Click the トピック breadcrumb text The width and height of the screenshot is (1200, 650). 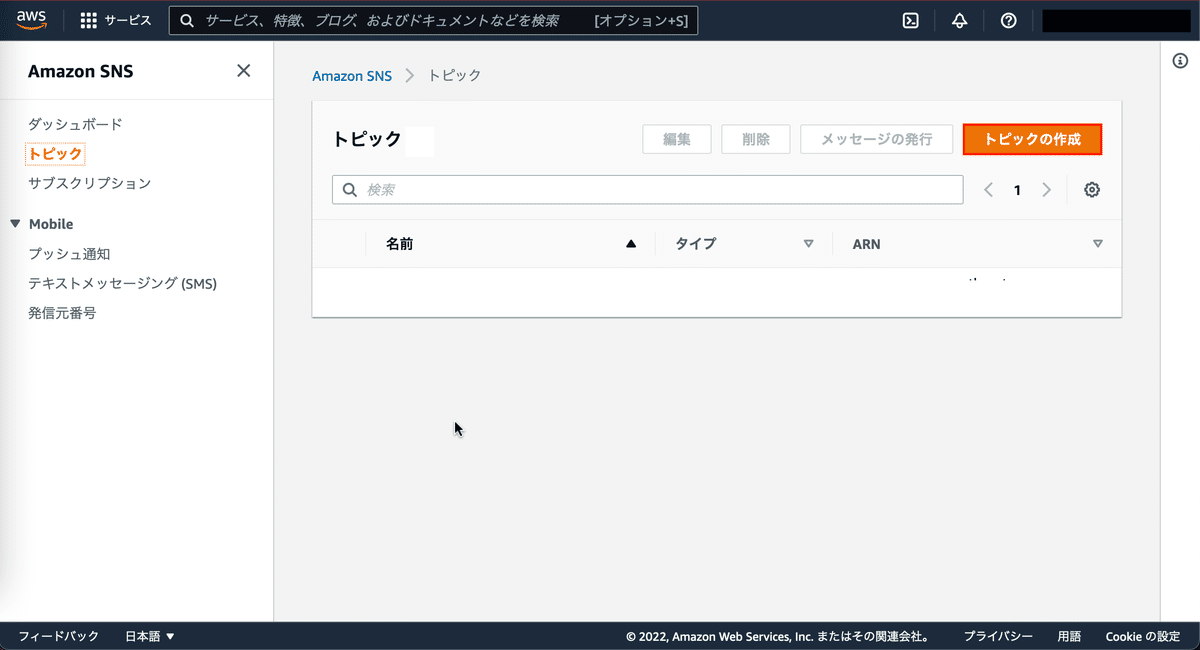click(455, 76)
